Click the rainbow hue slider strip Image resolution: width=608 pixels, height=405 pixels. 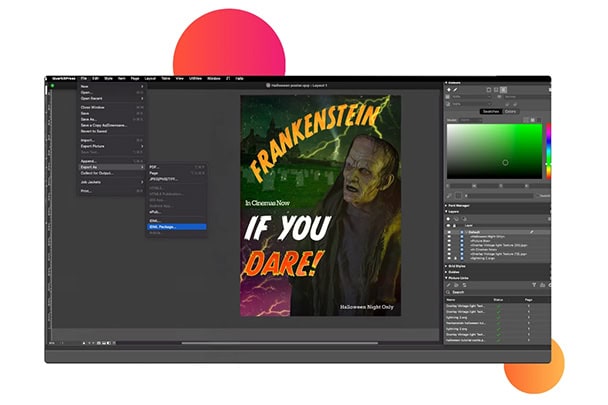(x=548, y=151)
